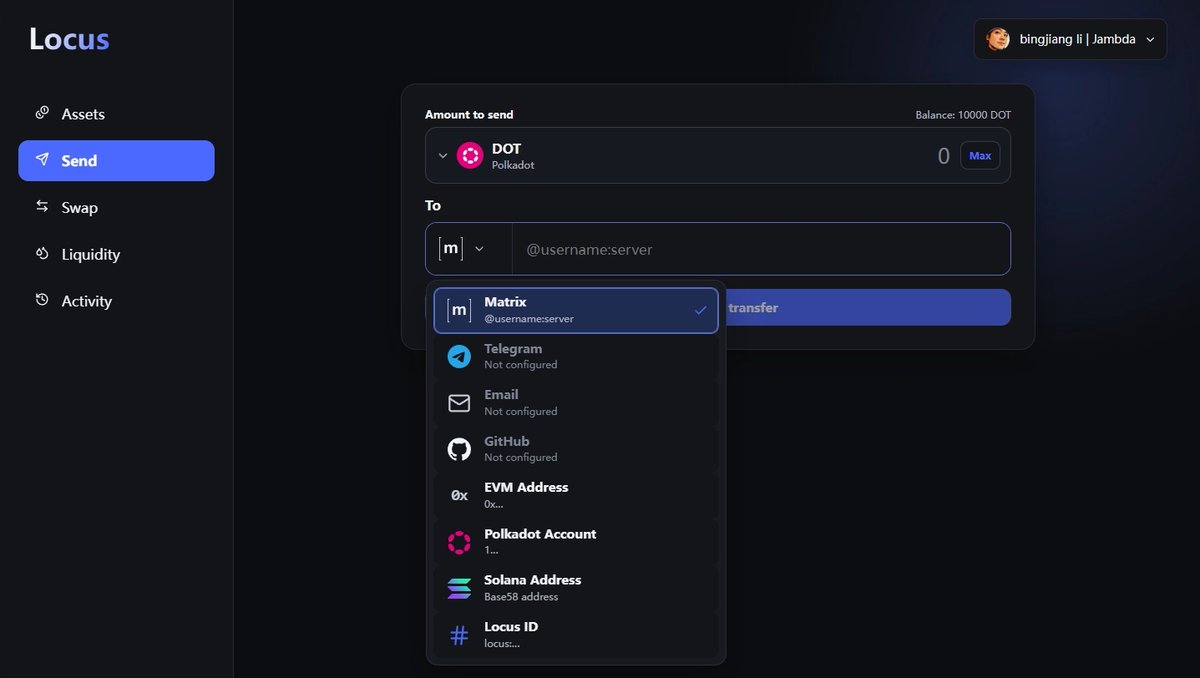Click the Polkadot Account ring icon
This screenshot has width=1200, height=678.
pos(459,542)
